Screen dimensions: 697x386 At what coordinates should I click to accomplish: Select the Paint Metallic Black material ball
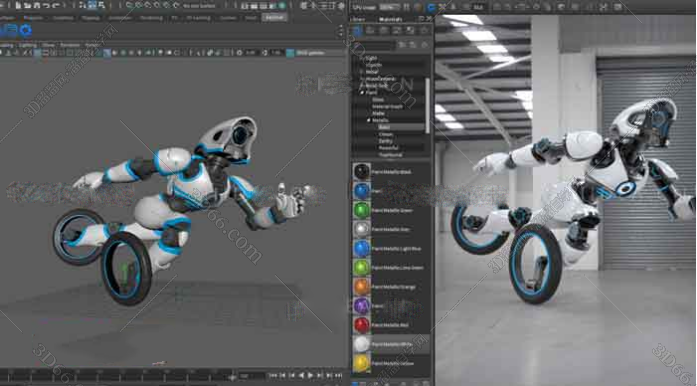point(362,172)
